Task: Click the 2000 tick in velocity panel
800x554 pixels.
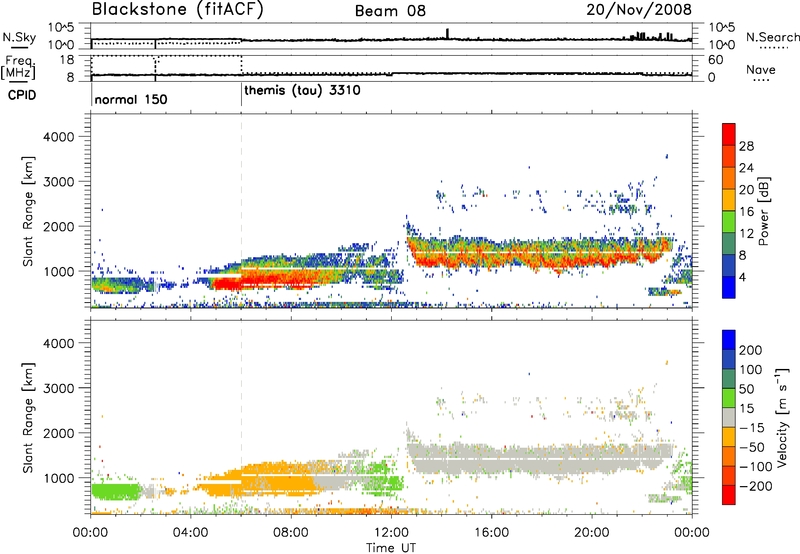Action: [59, 433]
